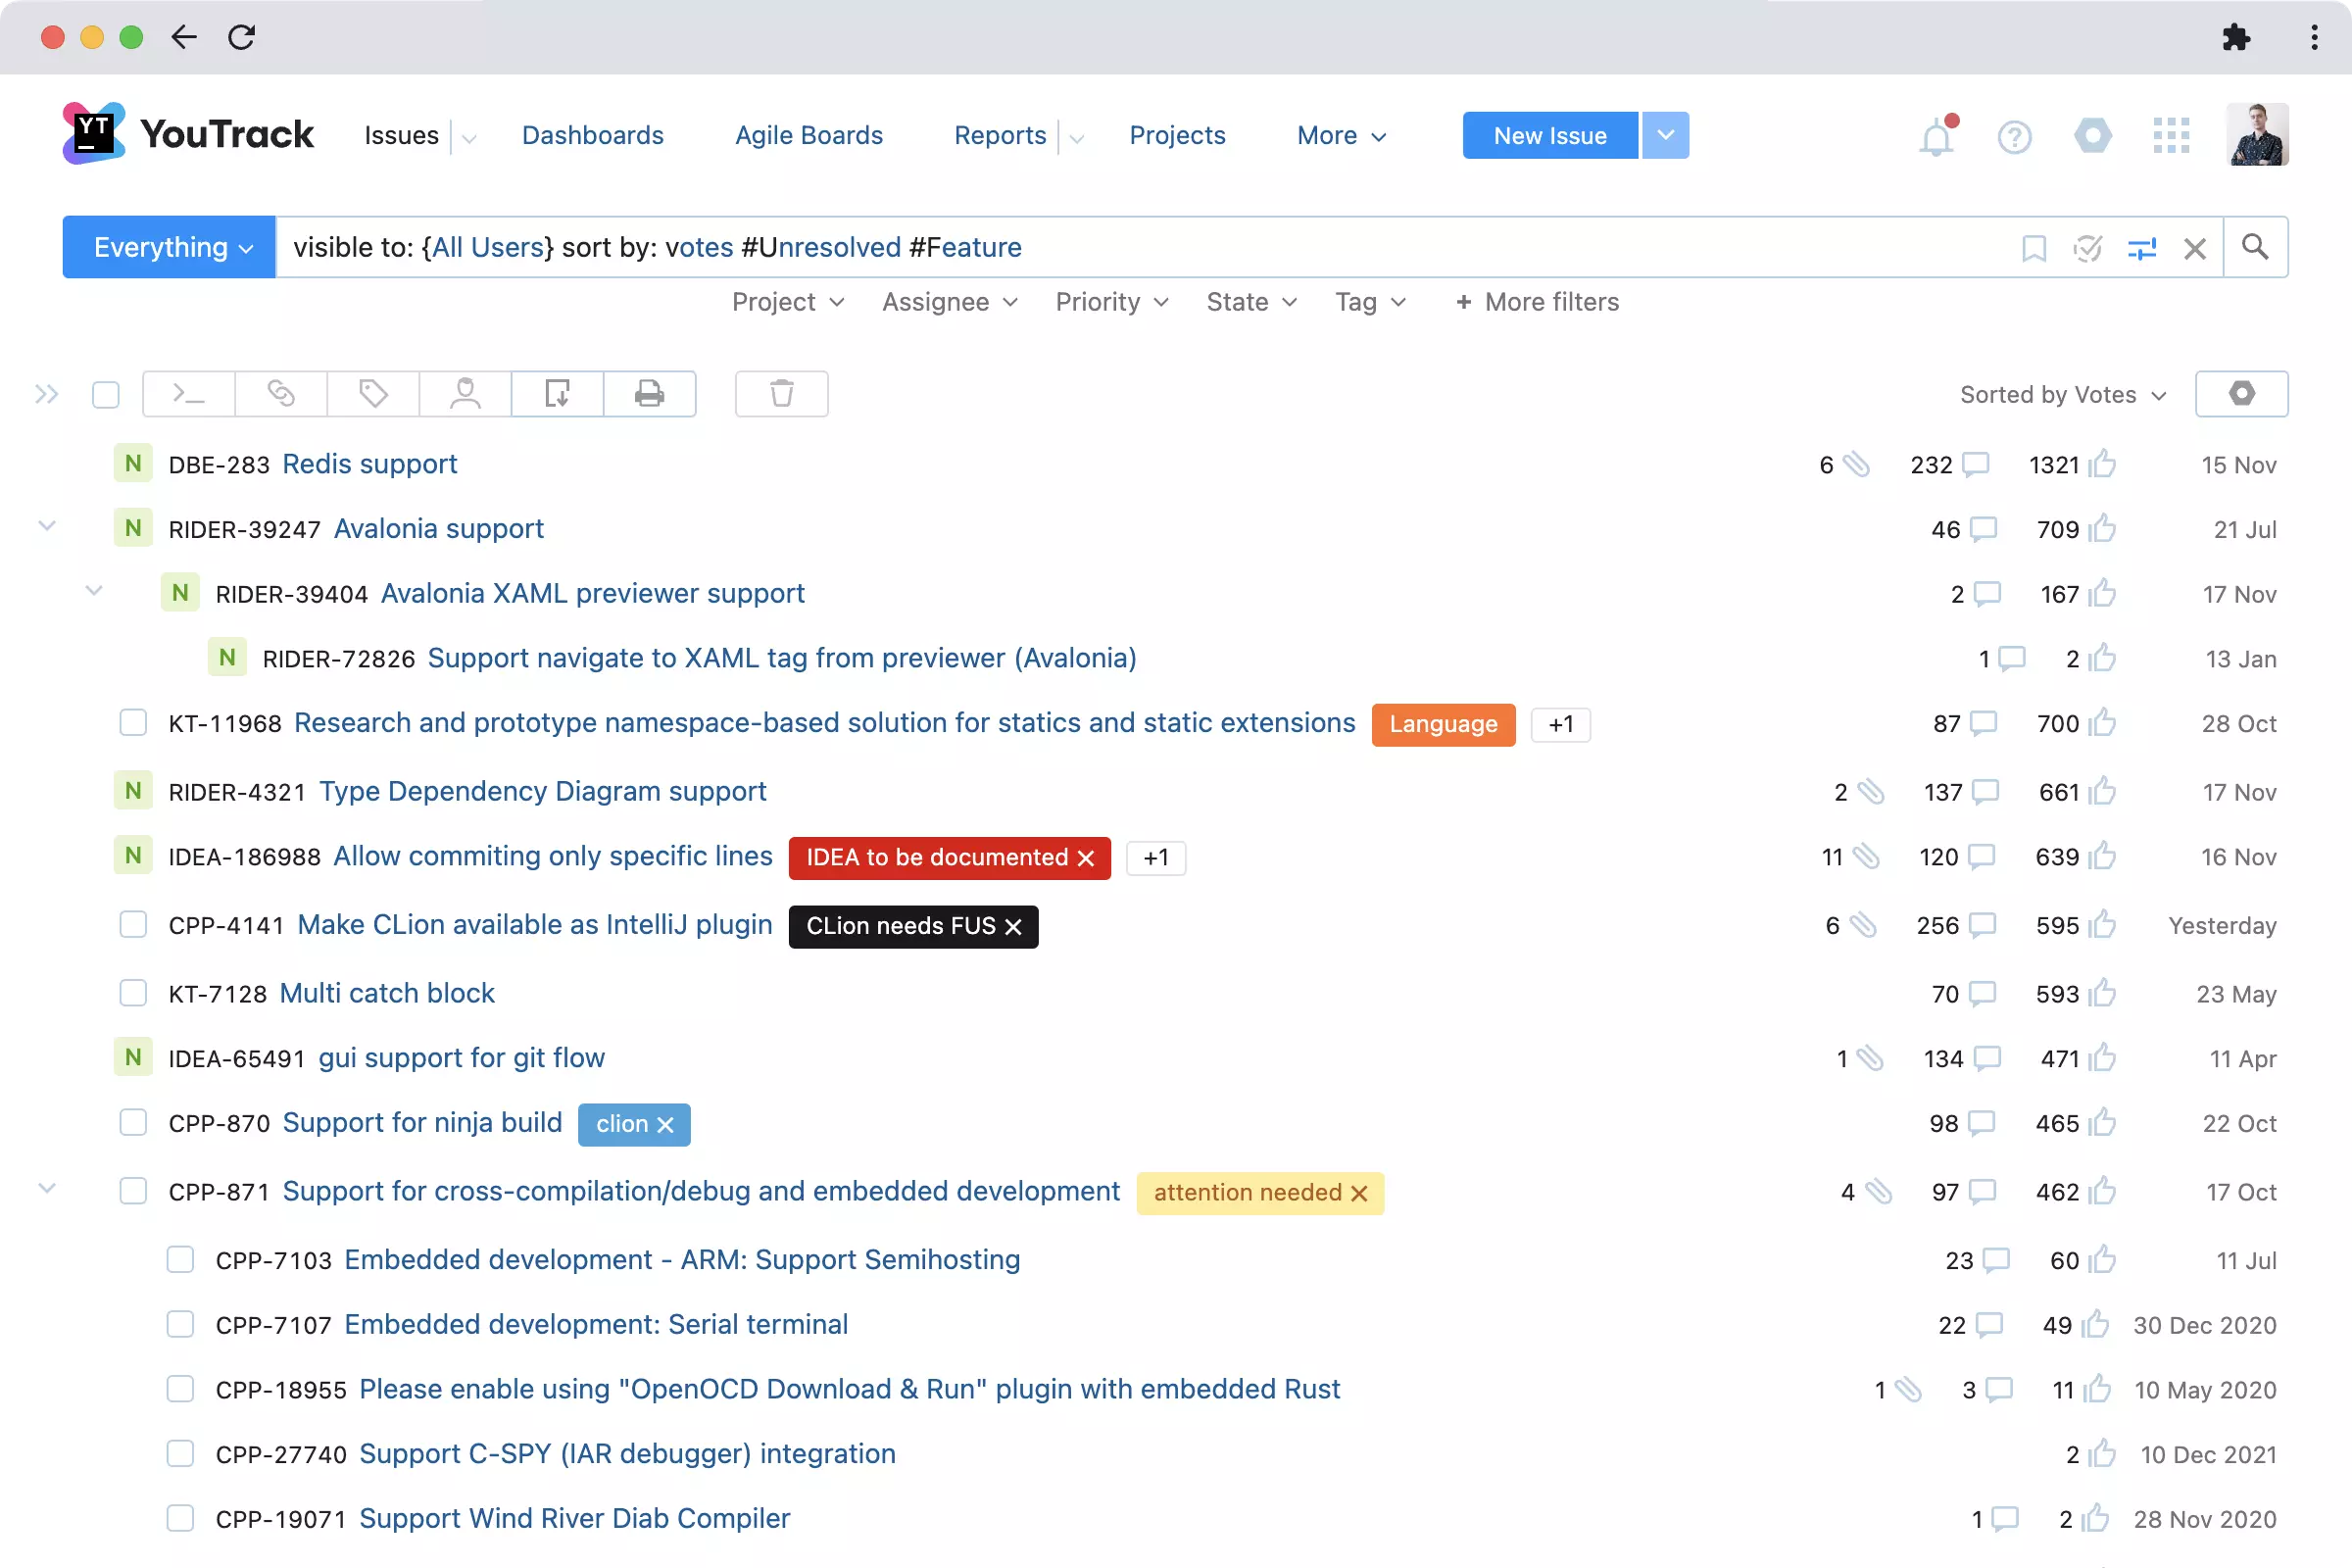Open the tag icon in the issues toolbar
The width and height of the screenshot is (2352, 1568).
(x=373, y=394)
